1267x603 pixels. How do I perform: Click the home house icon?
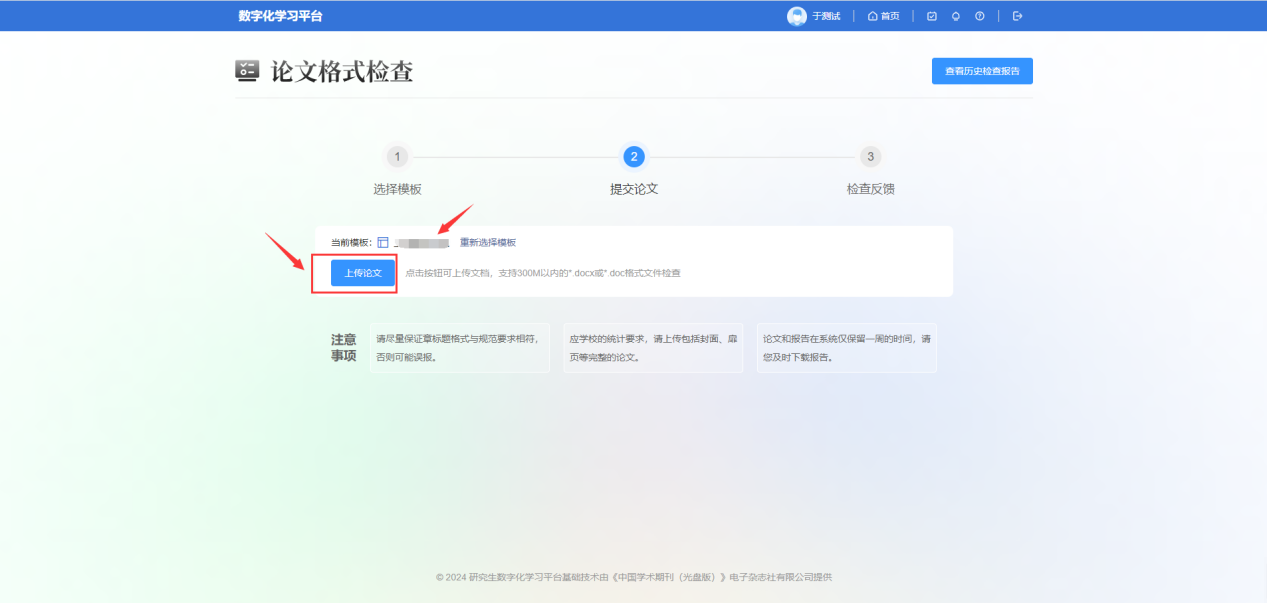coord(872,16)
